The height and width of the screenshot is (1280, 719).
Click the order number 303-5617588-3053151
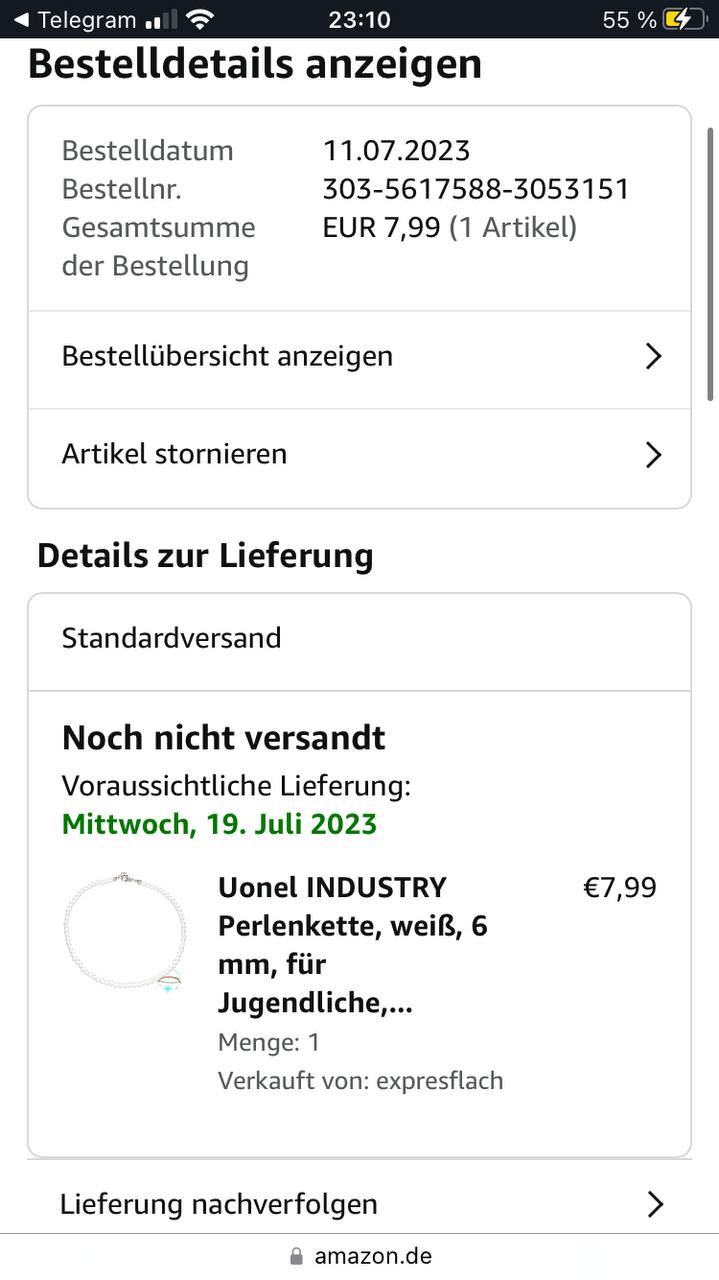click(476, 189)
